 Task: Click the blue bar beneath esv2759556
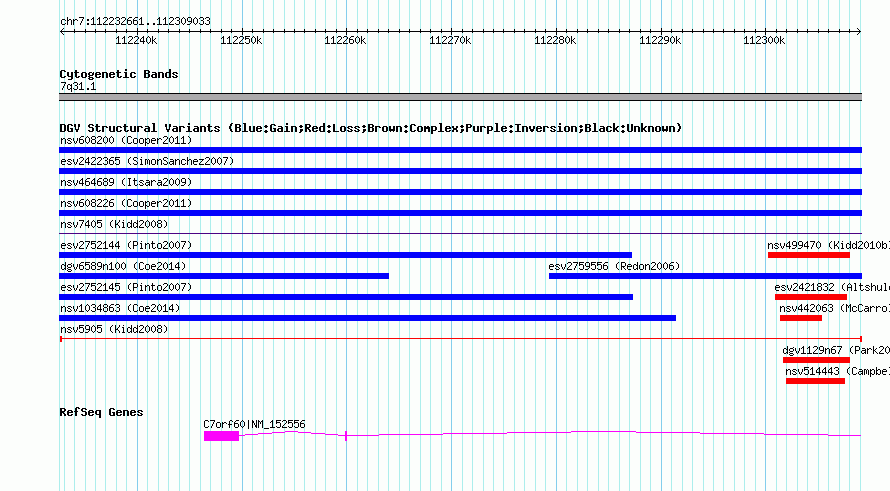point(706,276)
